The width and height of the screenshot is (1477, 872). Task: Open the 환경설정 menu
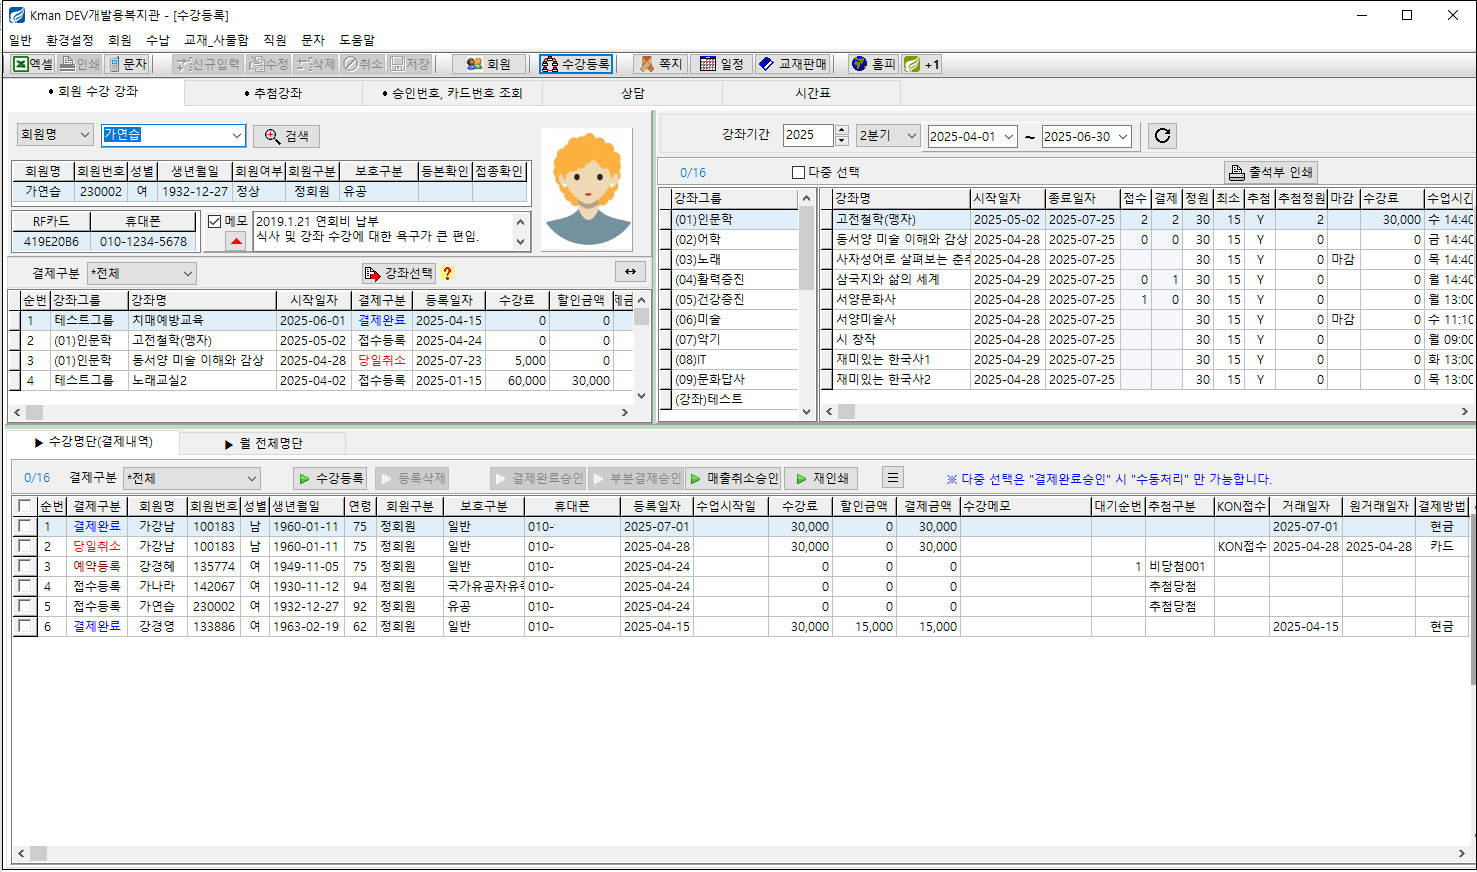click(x=69, y=40)
